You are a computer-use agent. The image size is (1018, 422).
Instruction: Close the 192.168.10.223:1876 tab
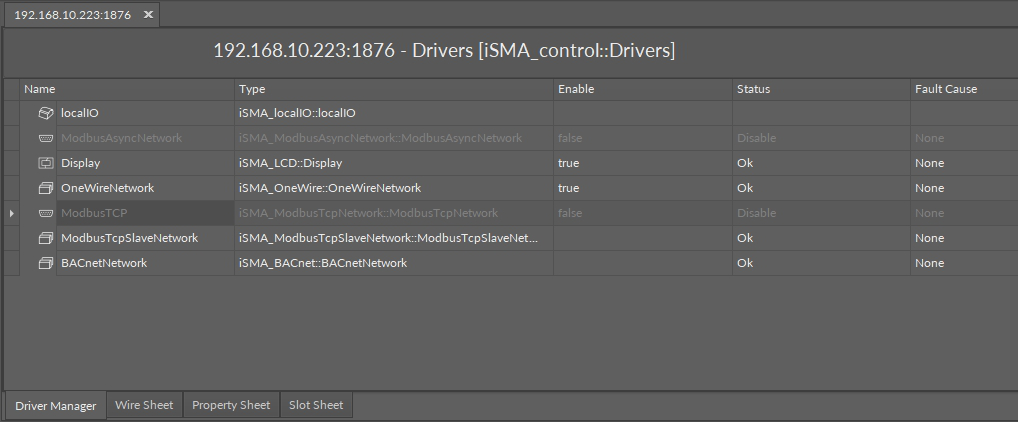click(148, 15)
